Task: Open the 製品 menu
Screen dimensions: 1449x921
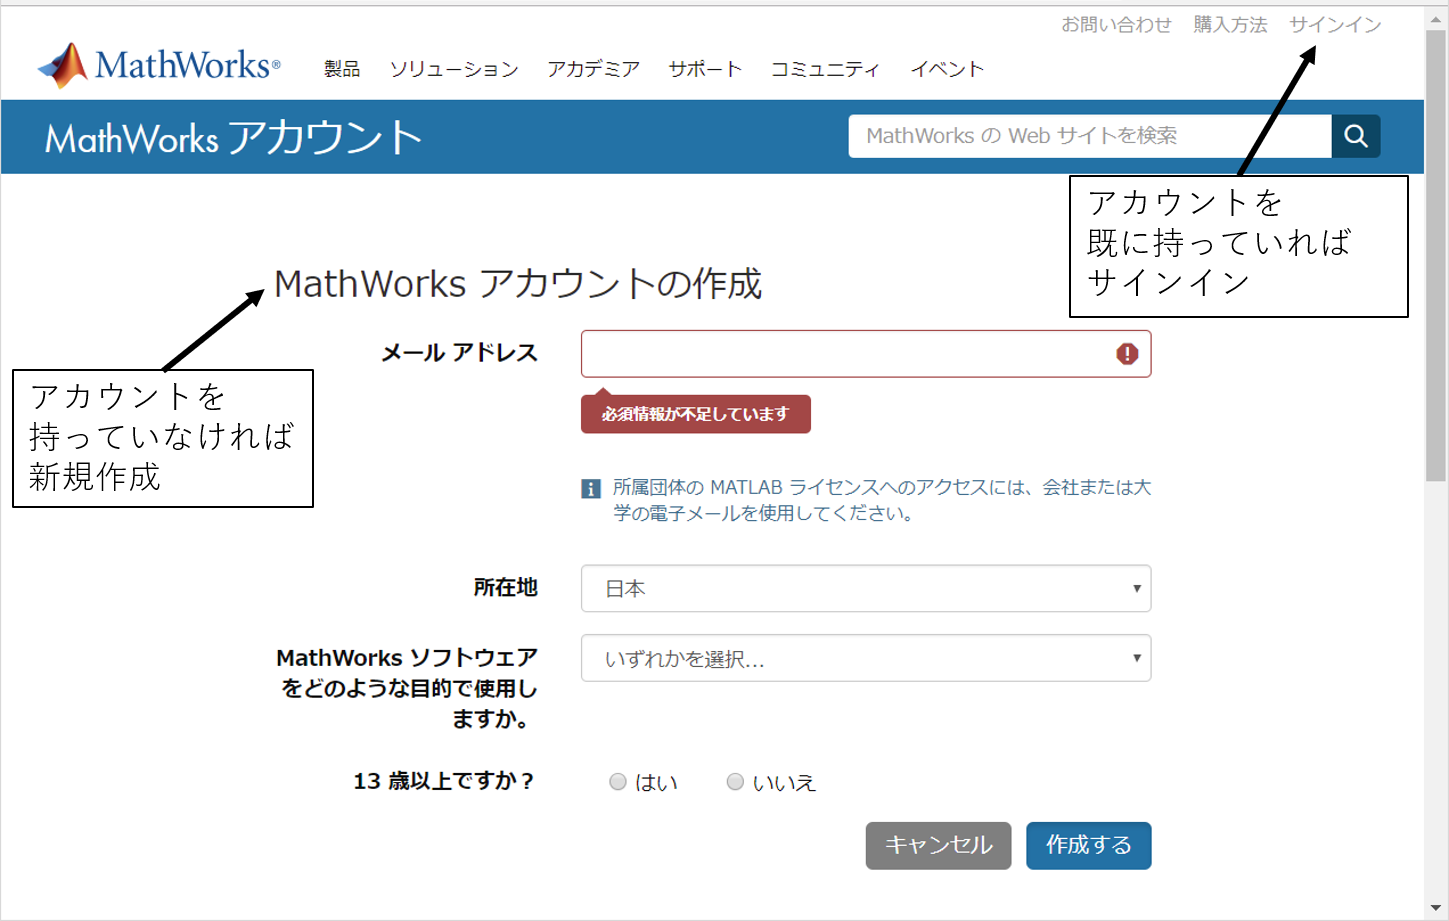Action: tap(342, 69)
